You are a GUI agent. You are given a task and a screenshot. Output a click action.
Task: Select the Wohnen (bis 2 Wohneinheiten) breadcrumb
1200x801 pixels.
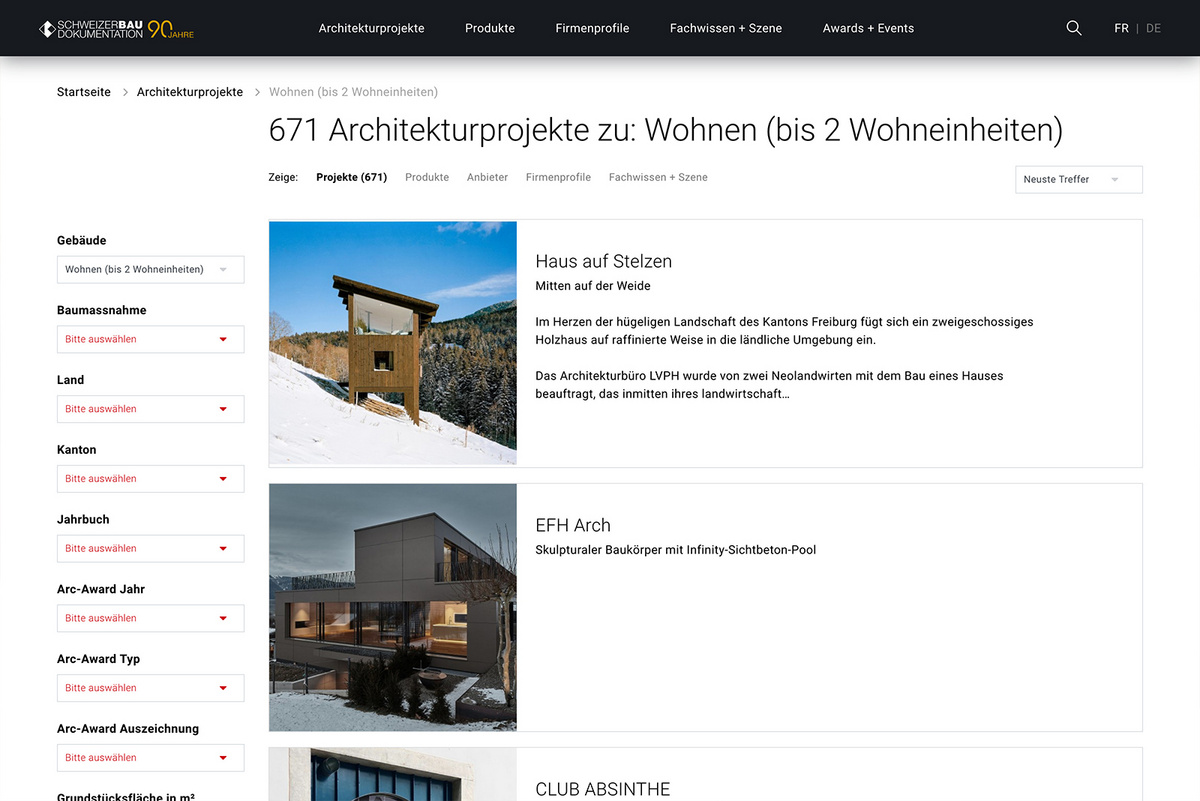click(353, 92)
